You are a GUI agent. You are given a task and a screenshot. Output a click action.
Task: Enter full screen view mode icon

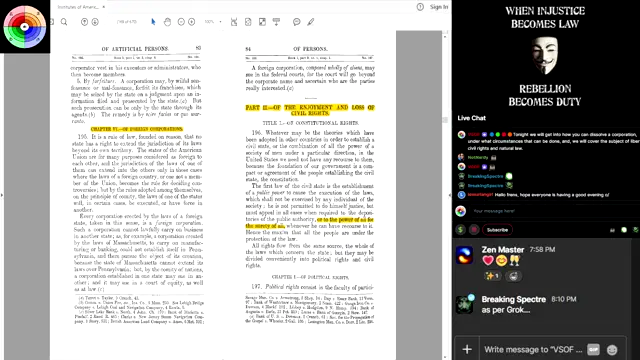pos(262,22)
